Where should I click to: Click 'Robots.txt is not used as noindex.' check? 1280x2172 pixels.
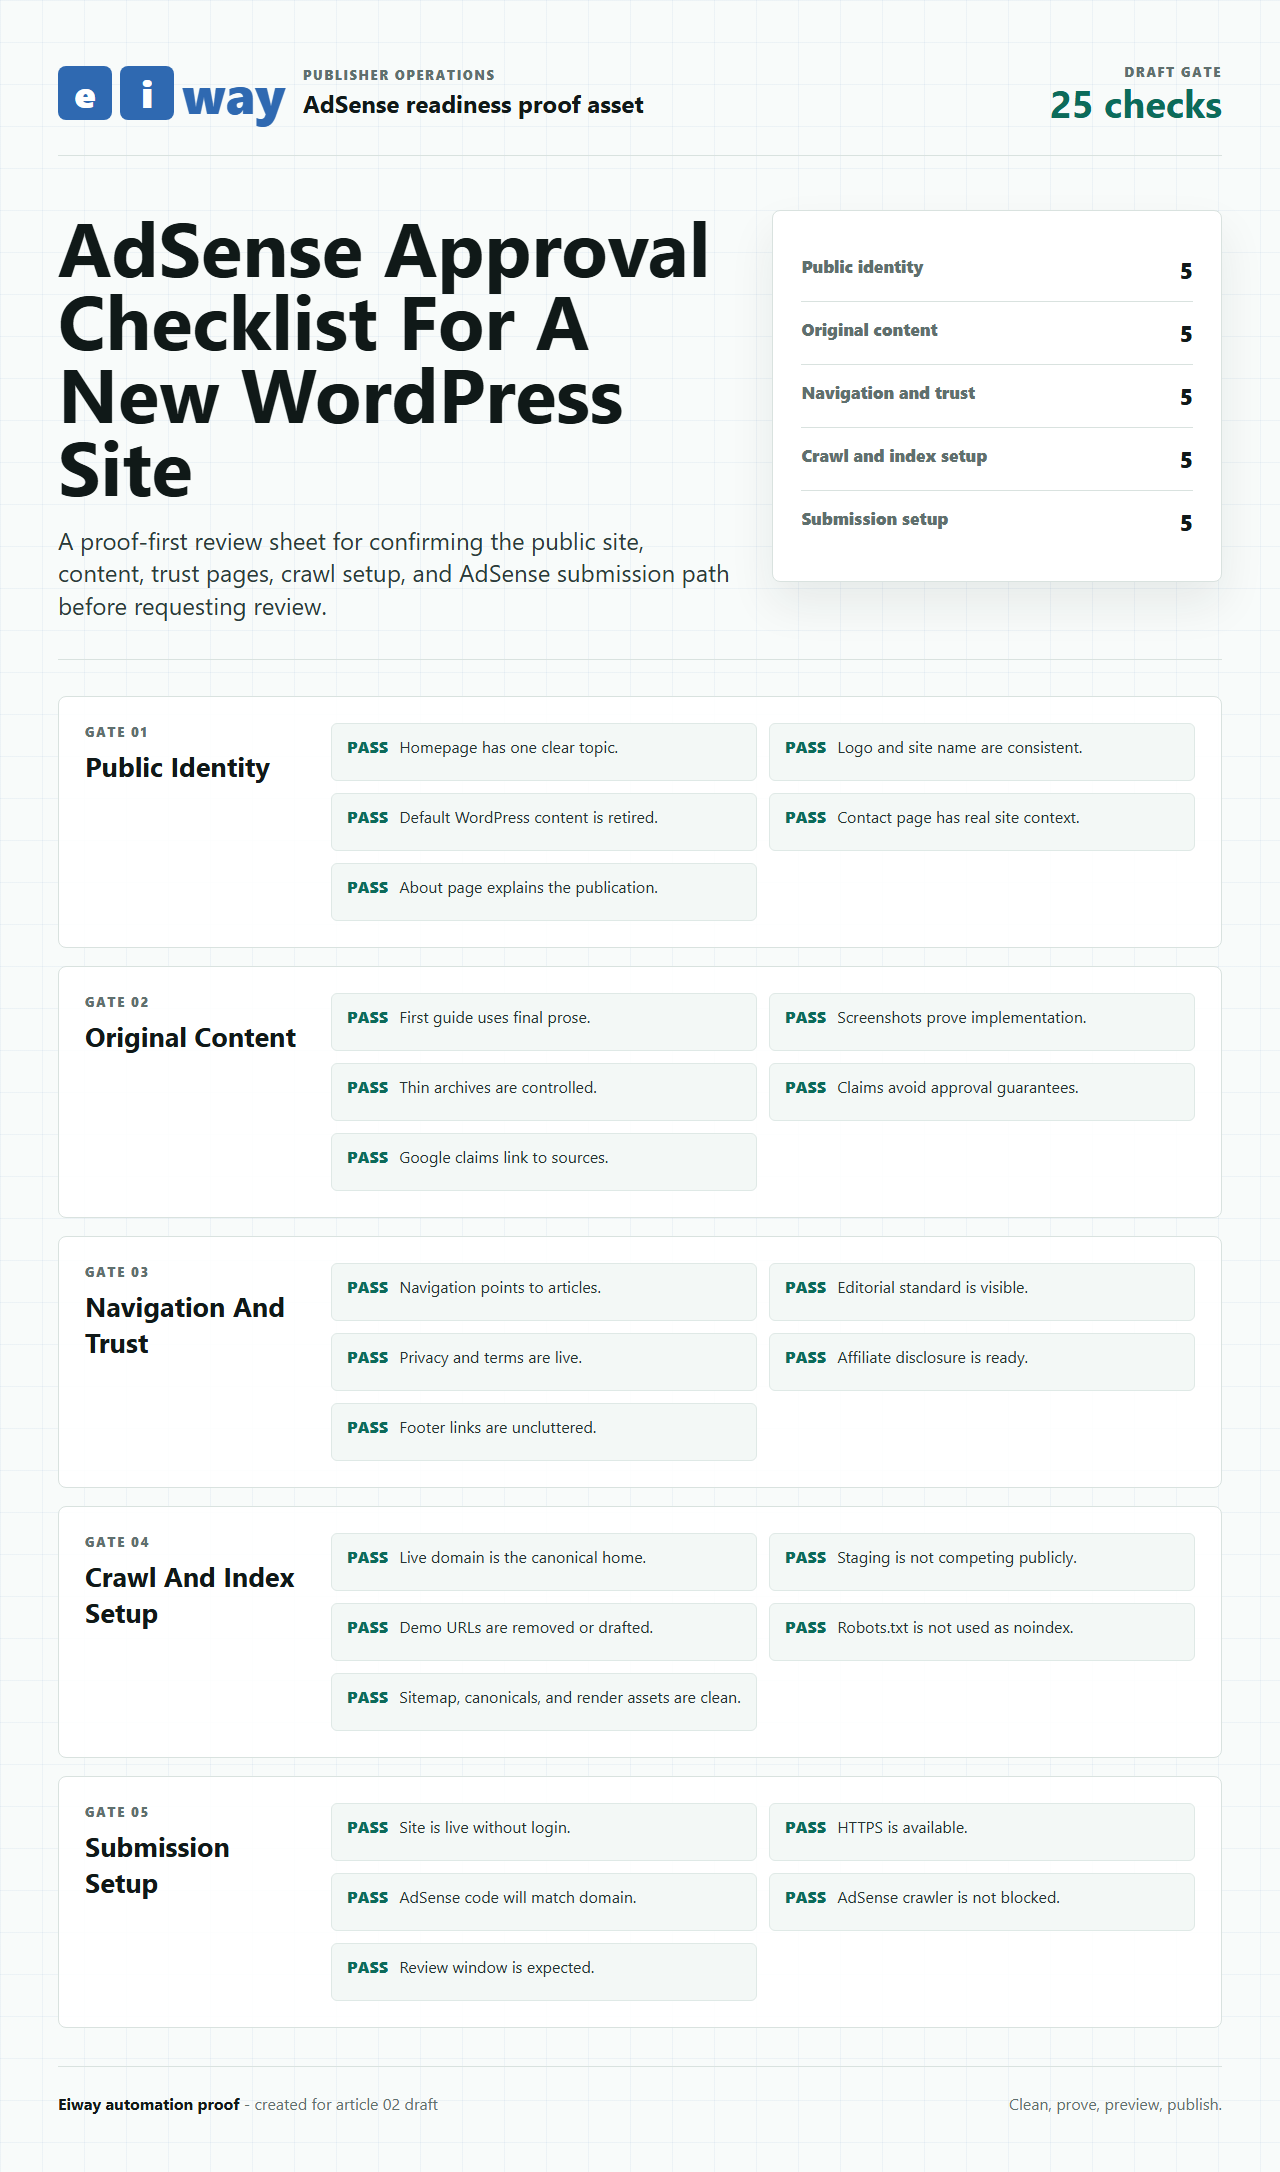point(982,1632)
